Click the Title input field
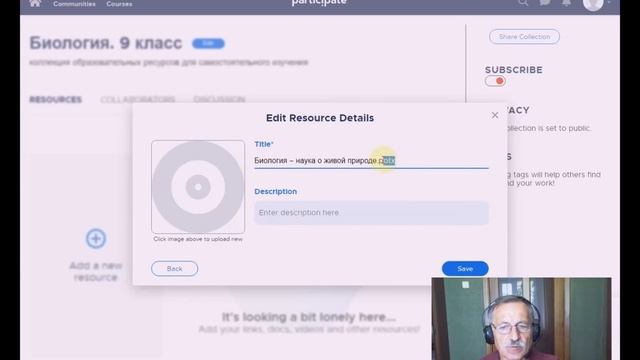Image resolution: width=640 pixels, height=360 pixels. pyautogui.click(x=371, y=160)
